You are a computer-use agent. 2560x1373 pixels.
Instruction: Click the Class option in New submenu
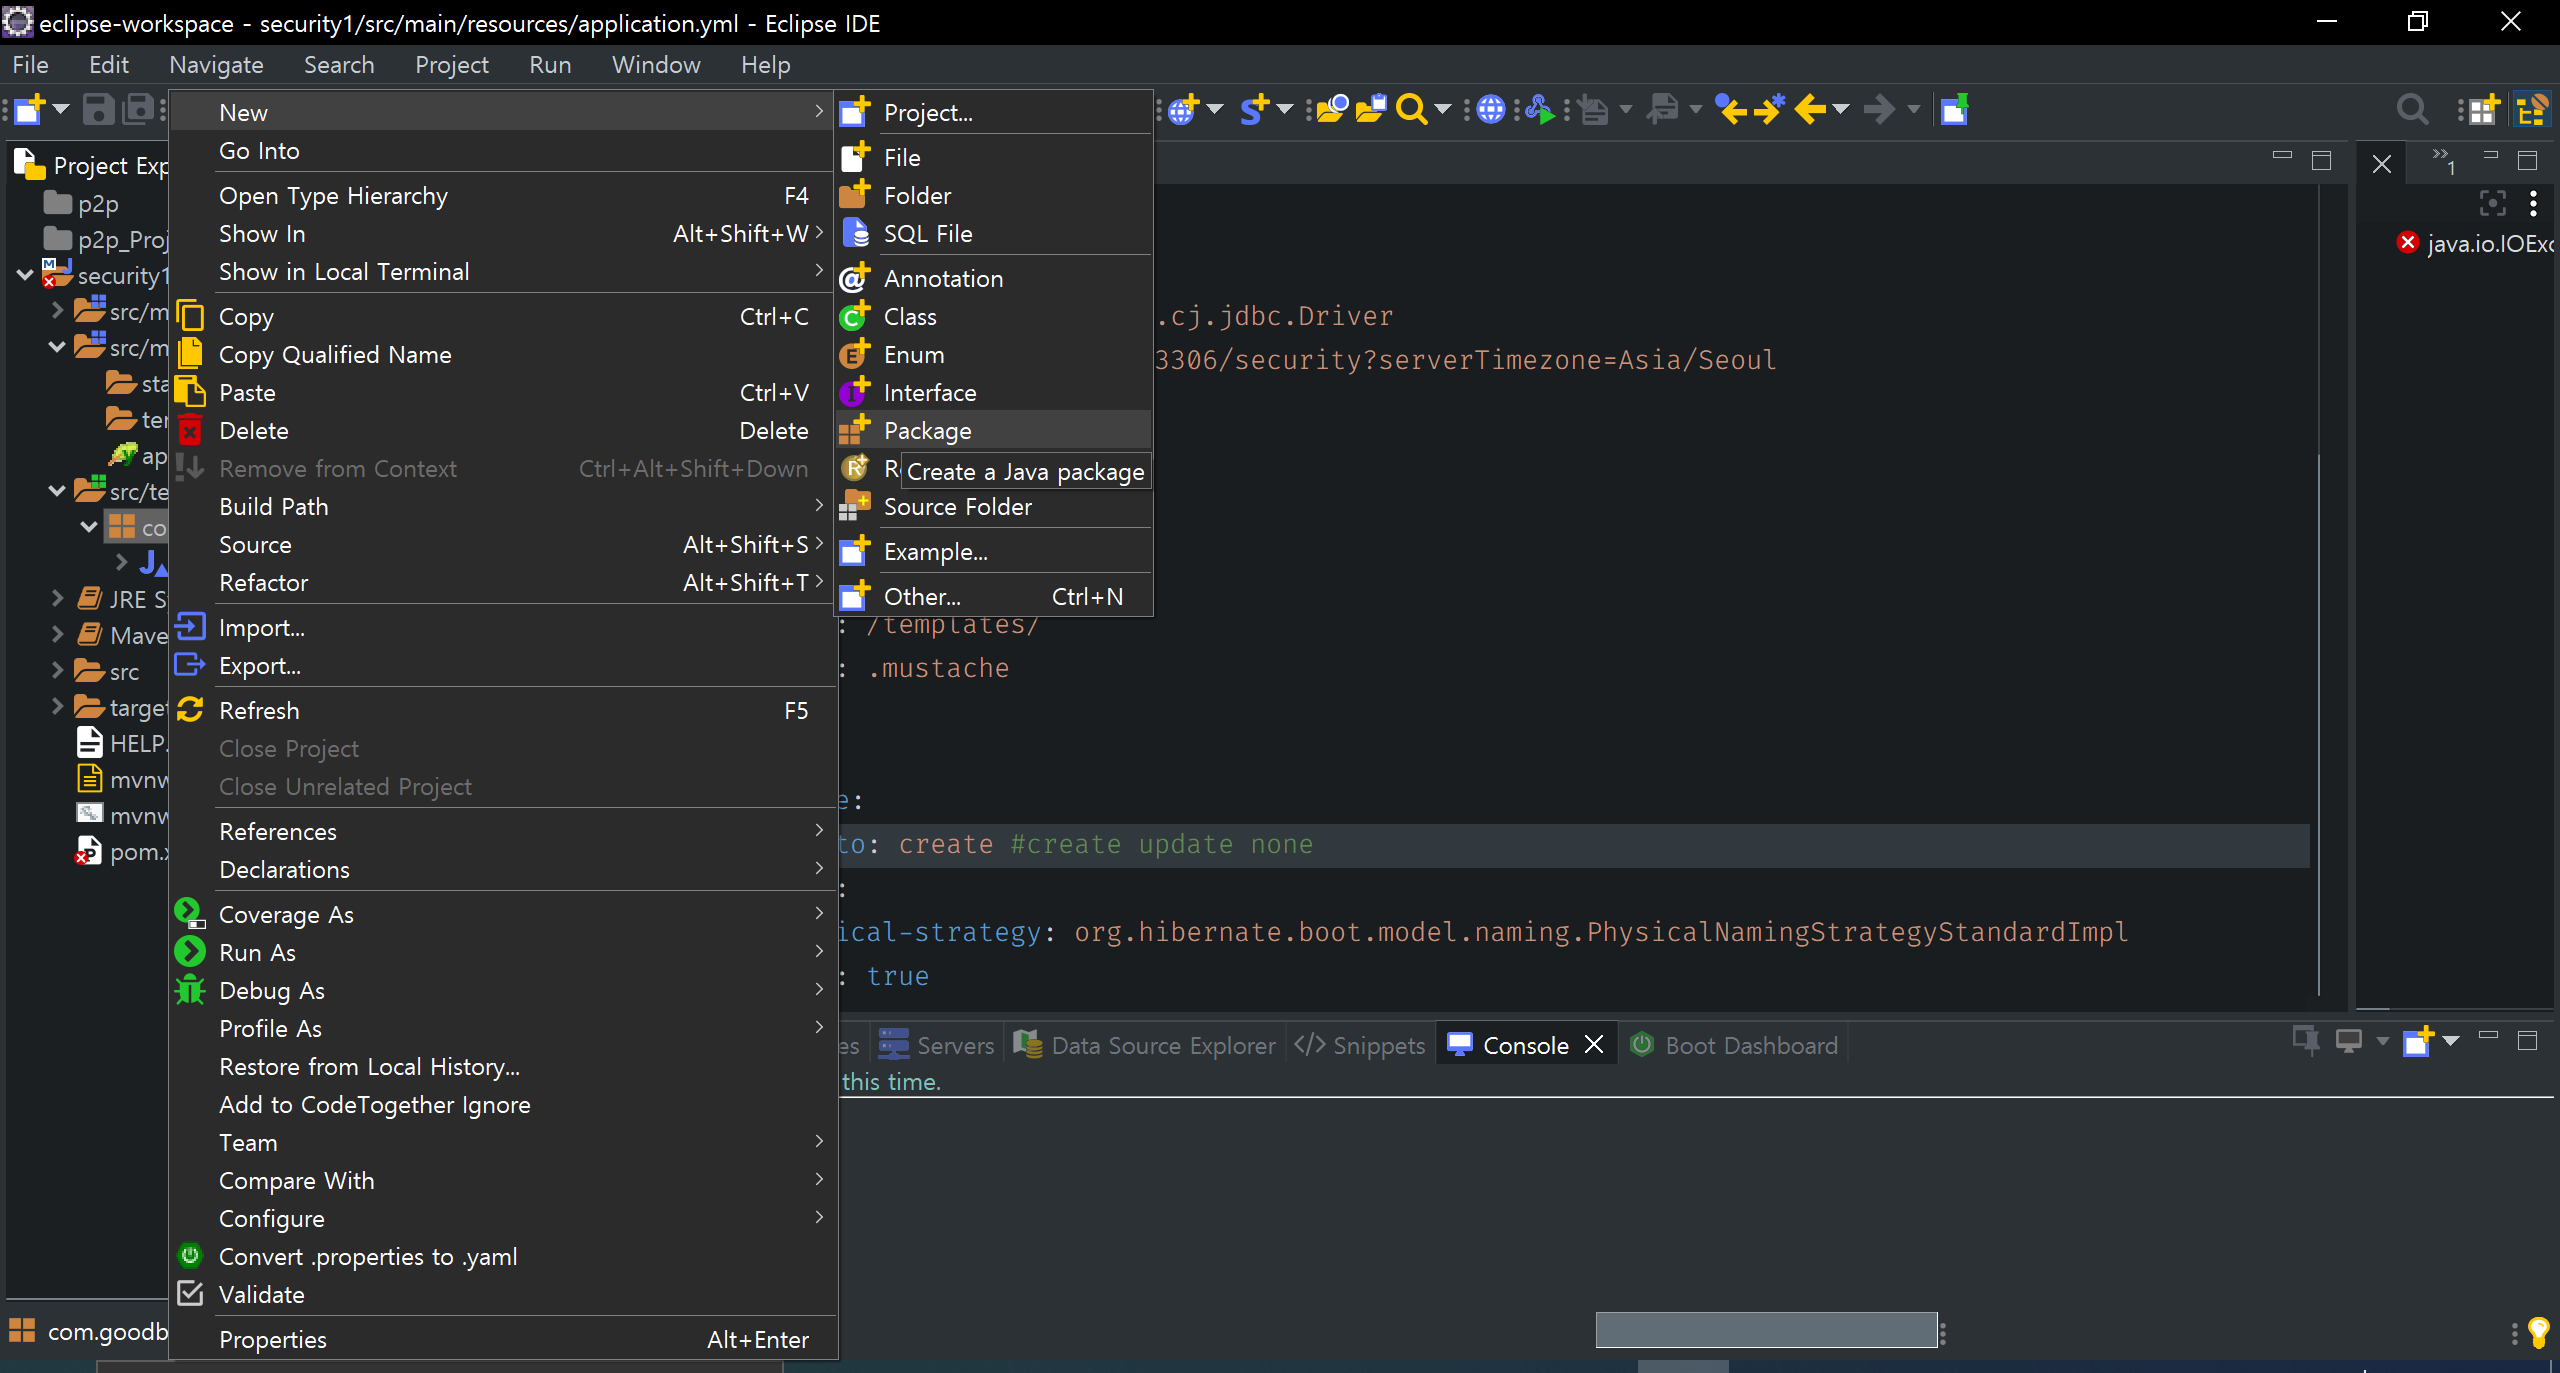coord(909,317)
